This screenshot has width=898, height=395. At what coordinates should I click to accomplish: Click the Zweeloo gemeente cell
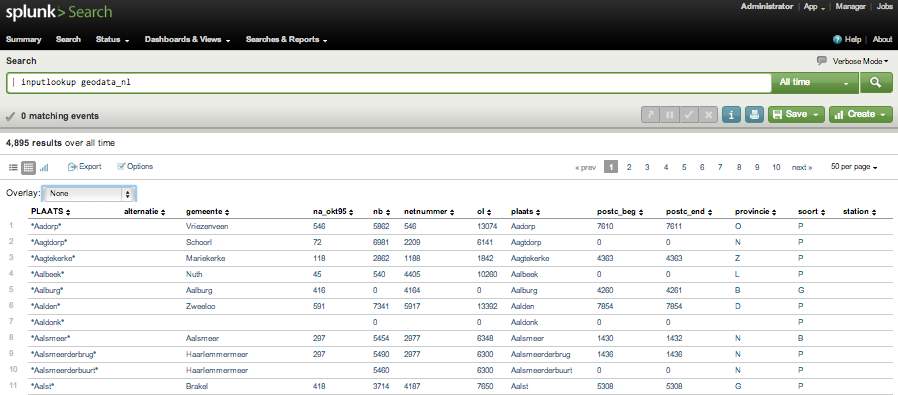[202, 306]
